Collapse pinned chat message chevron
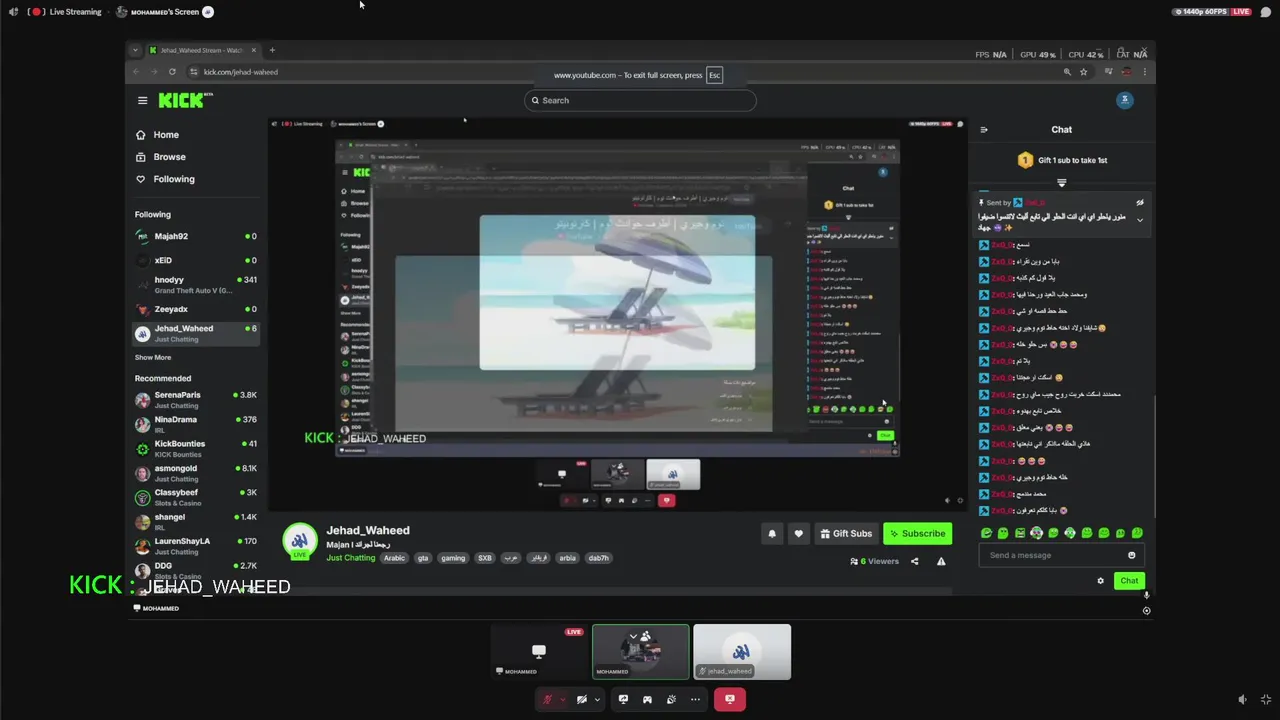 click(x=1140, y=220)
